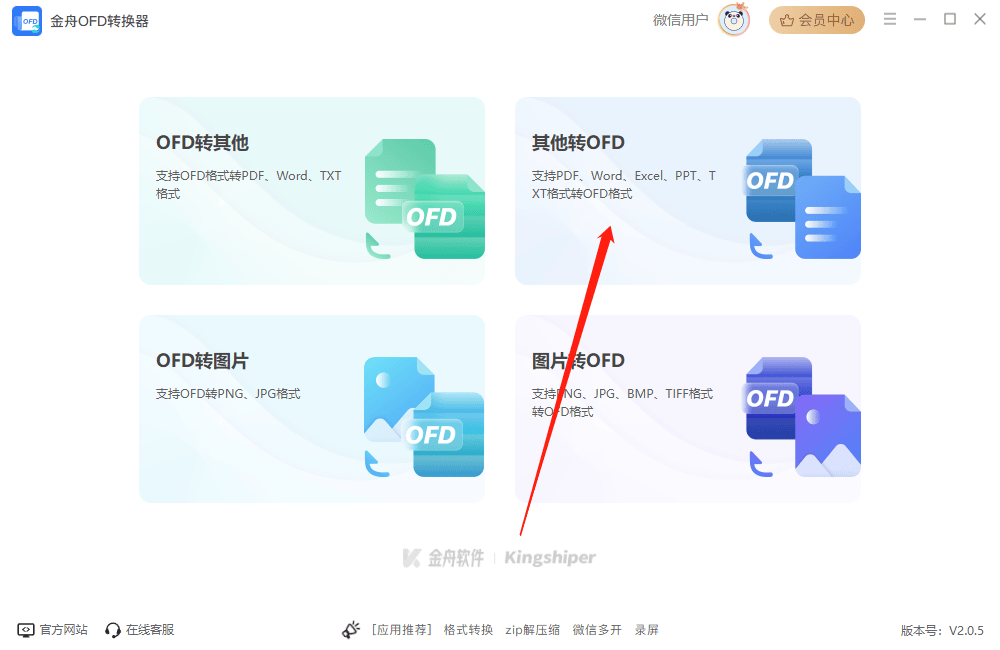Minimize the converter window
The height and width of the screenshot is (650, 1000).
pyautogui.click(x=920, y=20)
